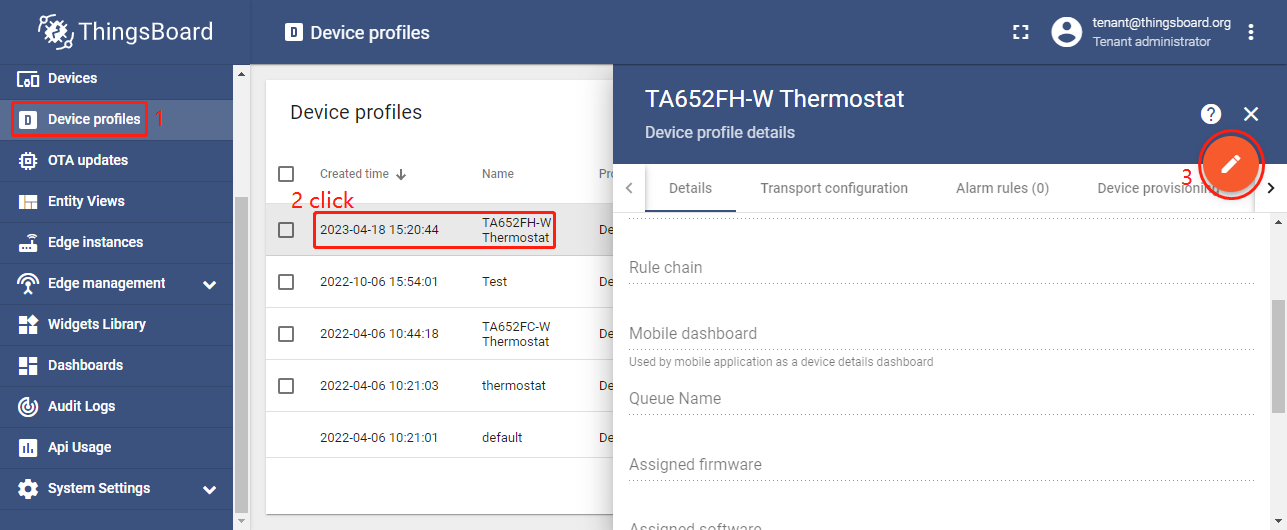
Task: Expand the System Settings submenu
Action: click(209, 489)
